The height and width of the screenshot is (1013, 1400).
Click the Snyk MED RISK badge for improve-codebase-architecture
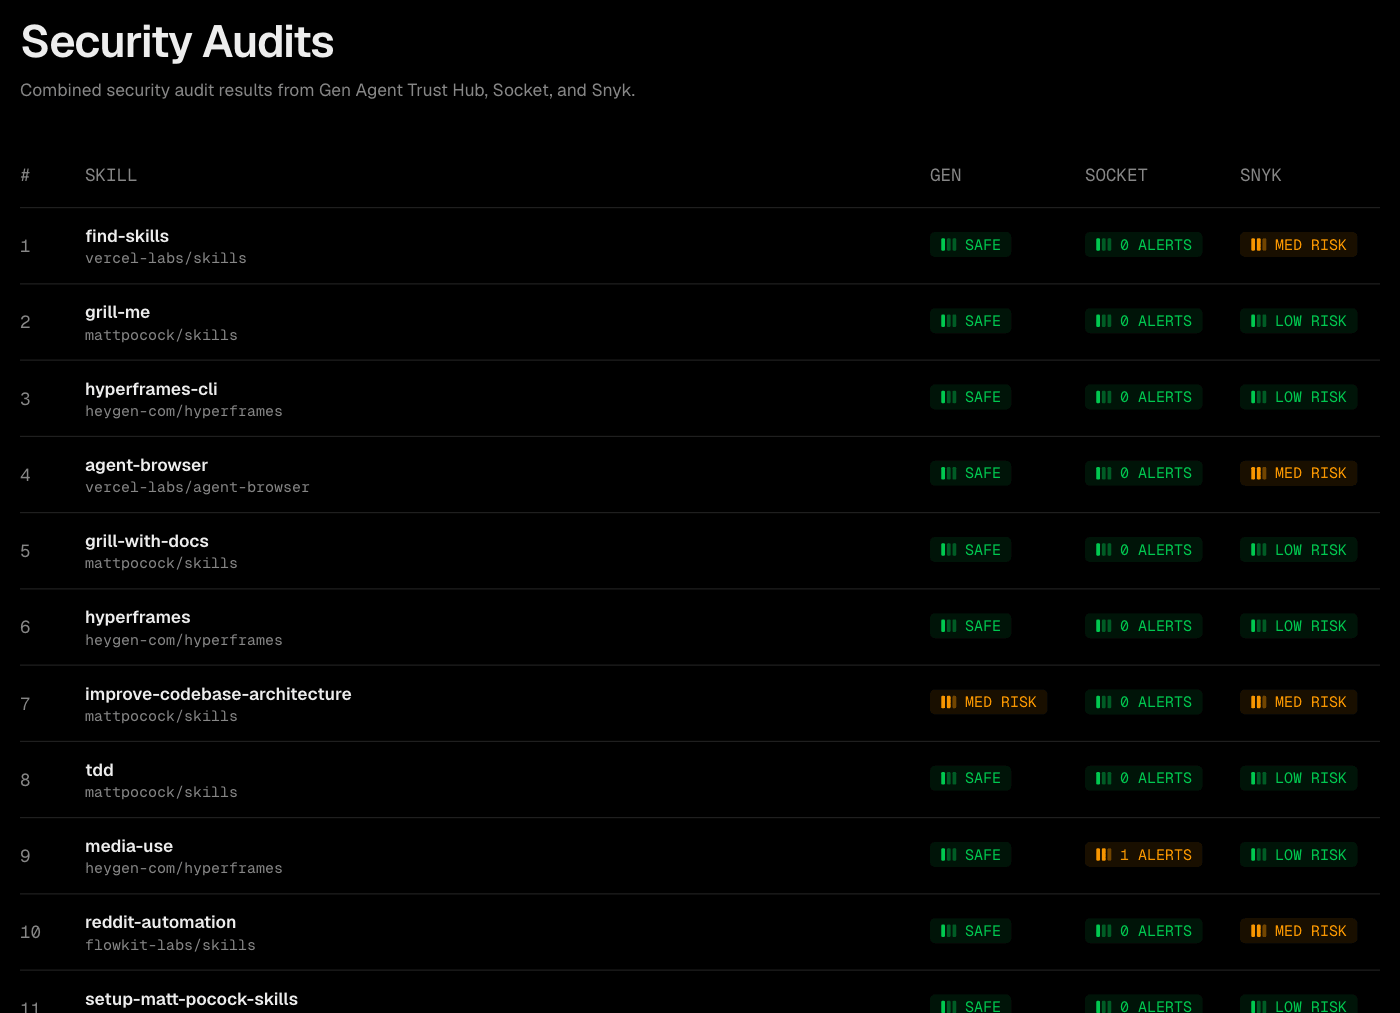click(x=1298, y=702)
